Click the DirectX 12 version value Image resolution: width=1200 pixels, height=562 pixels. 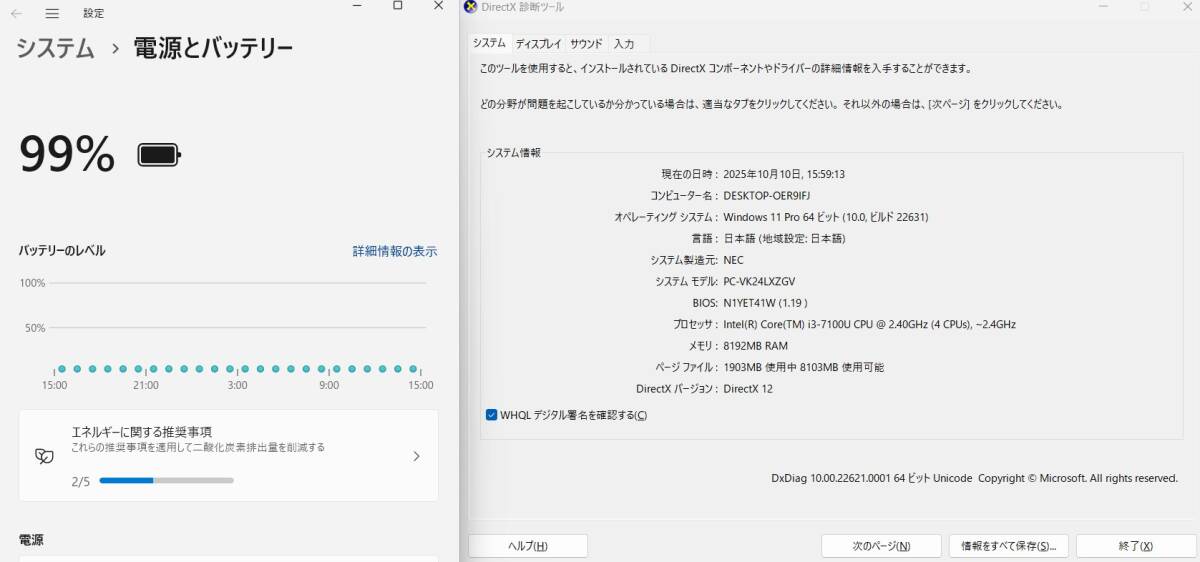[x=748, y=389]
